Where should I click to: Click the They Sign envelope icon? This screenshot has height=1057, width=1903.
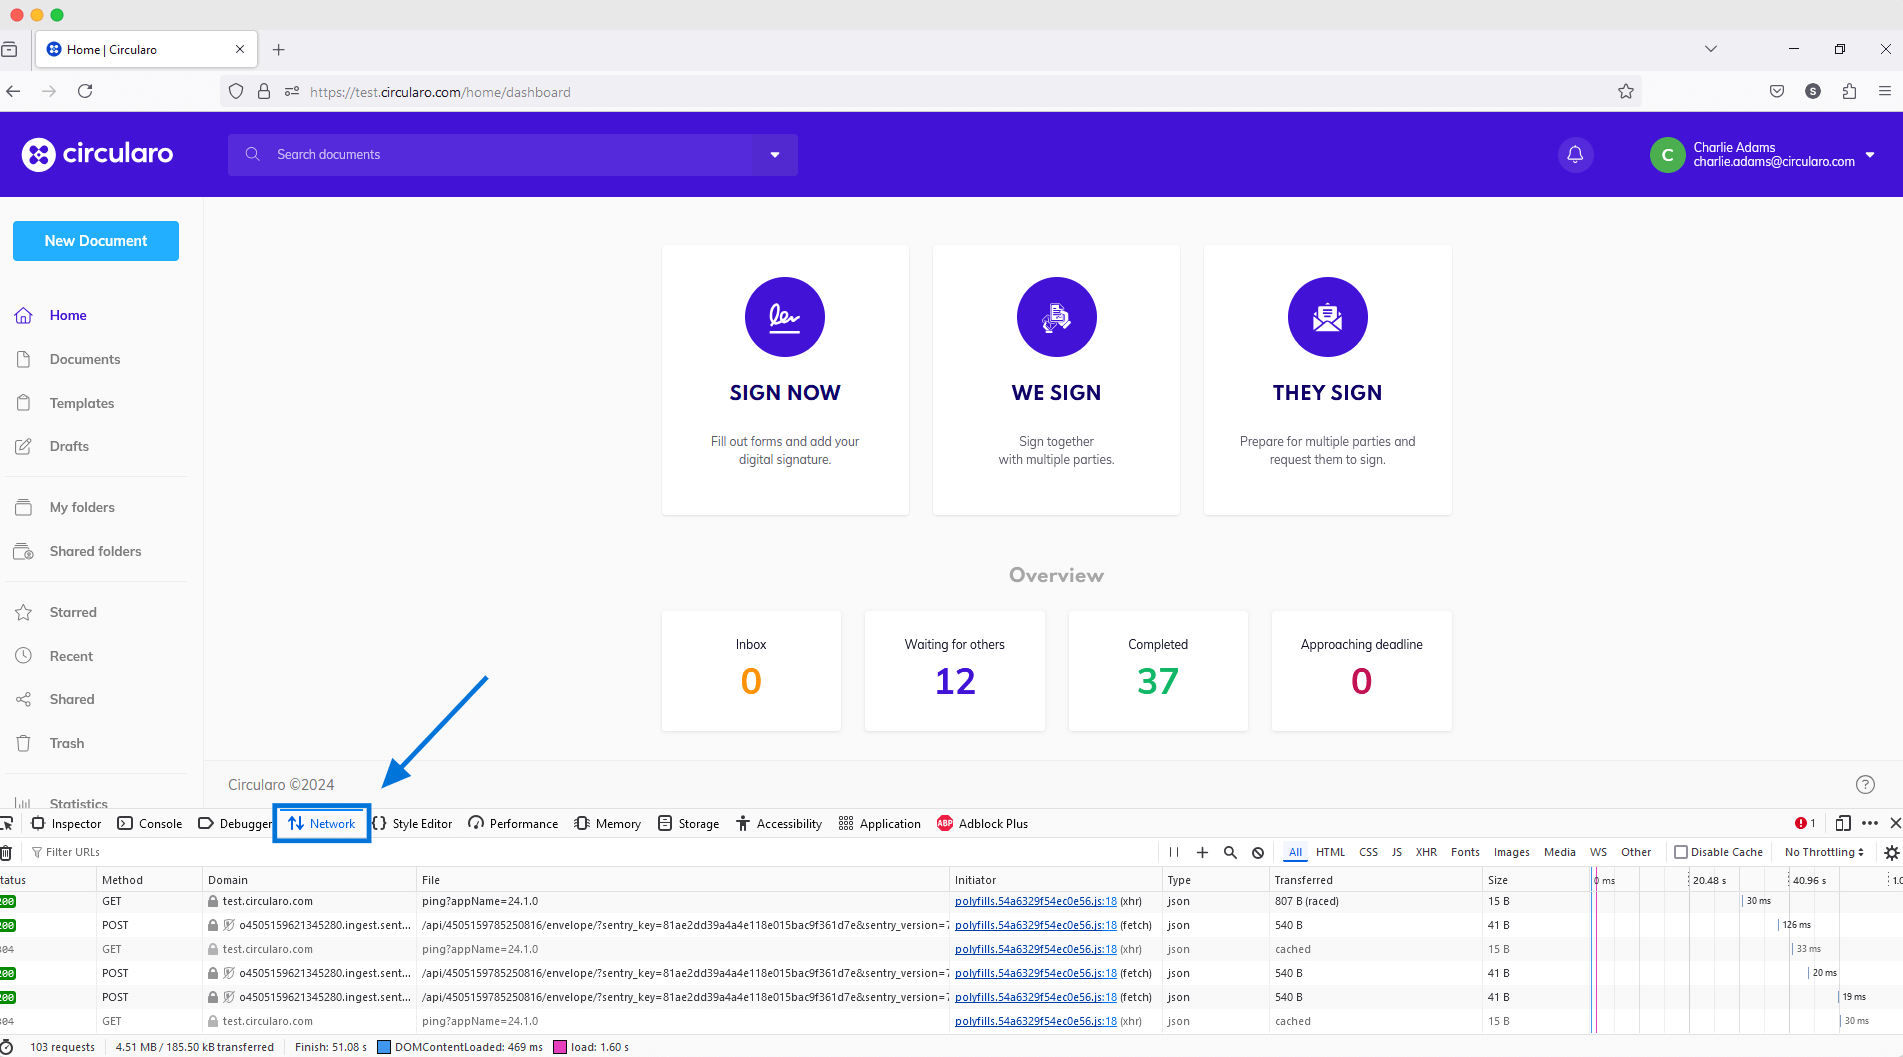point(1327,317)
